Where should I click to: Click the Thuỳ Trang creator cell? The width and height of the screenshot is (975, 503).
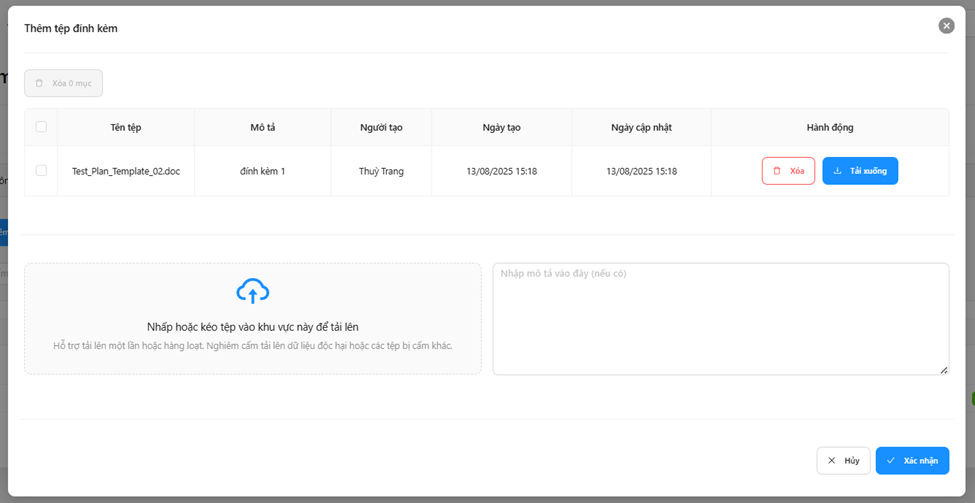(381, 172)
